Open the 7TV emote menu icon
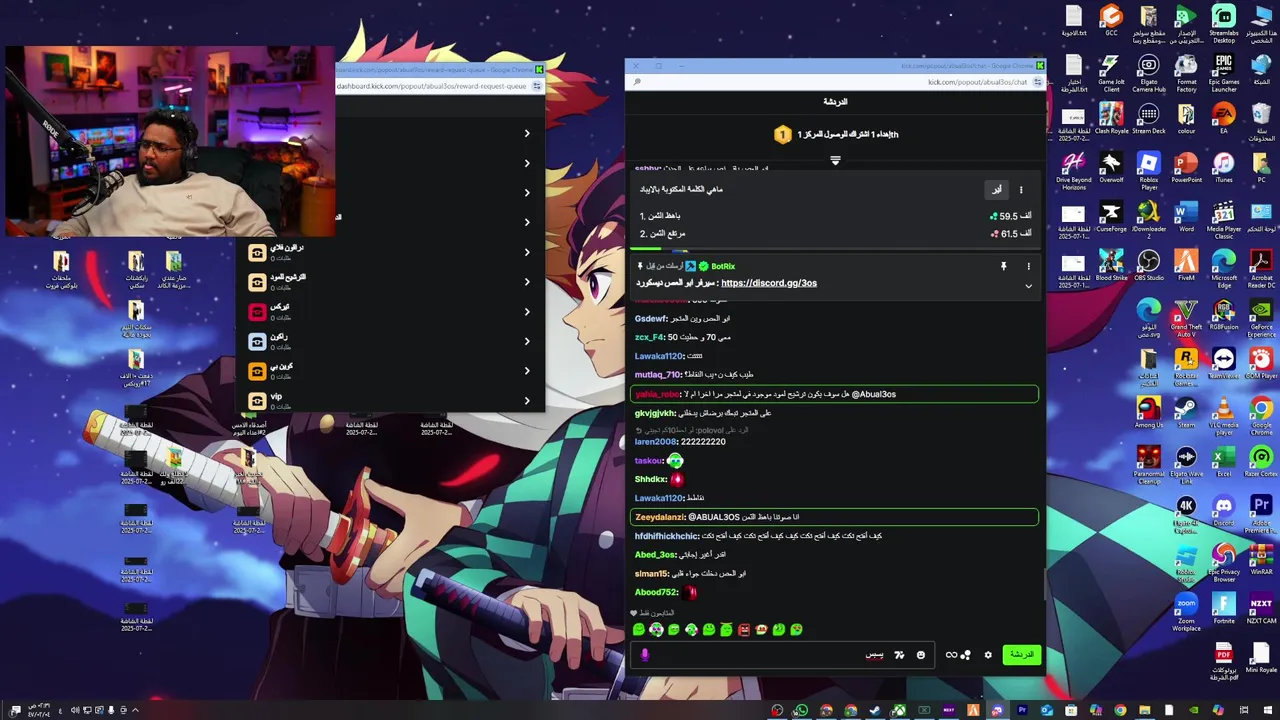This screenshot has height=720, width=1280. pos(899,655)
